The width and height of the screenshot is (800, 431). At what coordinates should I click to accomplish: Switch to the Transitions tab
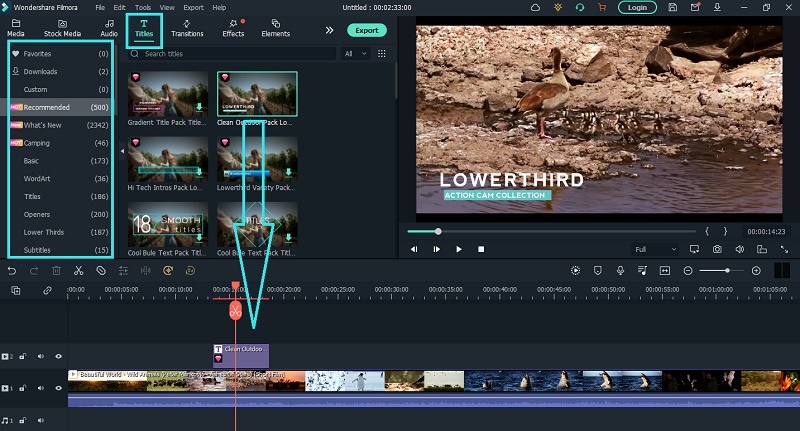point(187,28)
